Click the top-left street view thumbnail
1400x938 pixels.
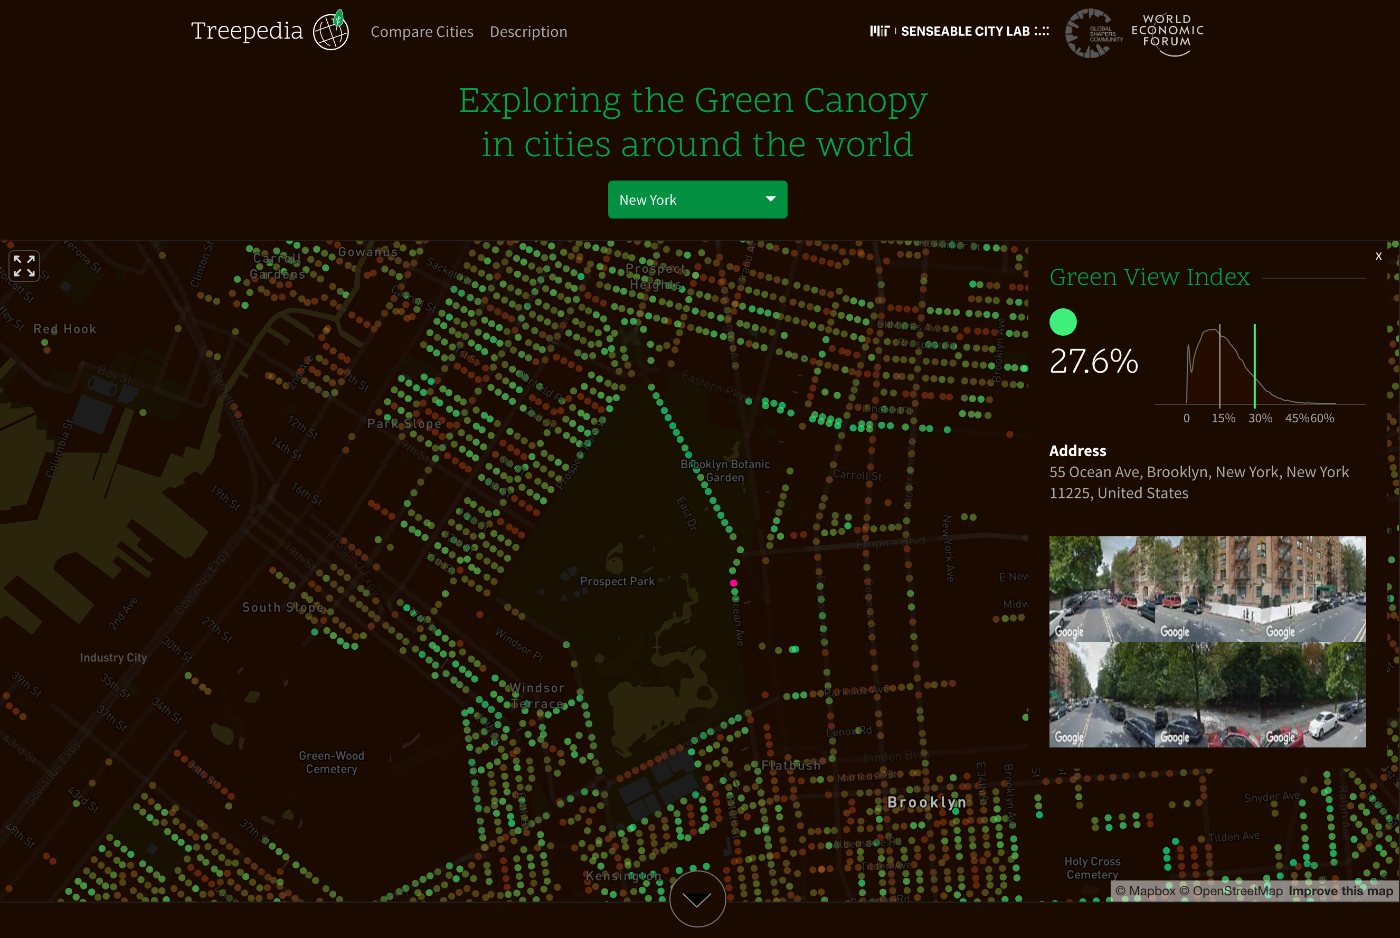[x=1100, y=588]
